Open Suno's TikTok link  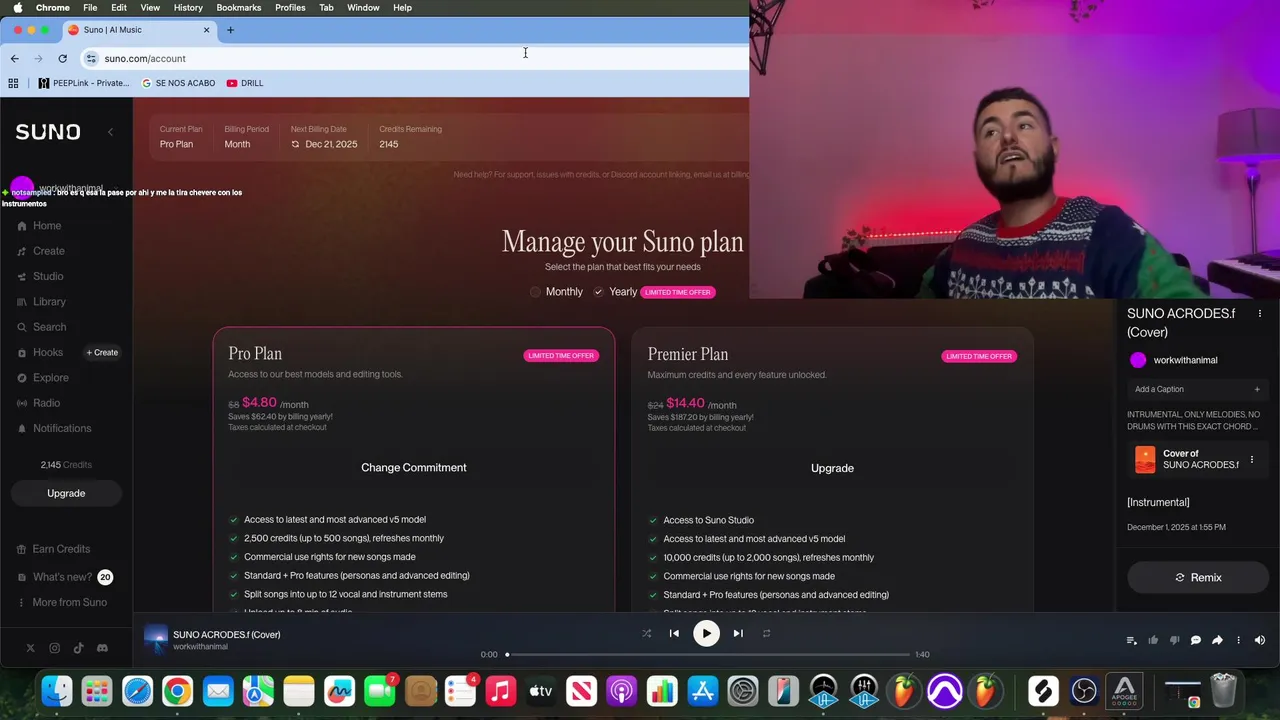point(78,648)
